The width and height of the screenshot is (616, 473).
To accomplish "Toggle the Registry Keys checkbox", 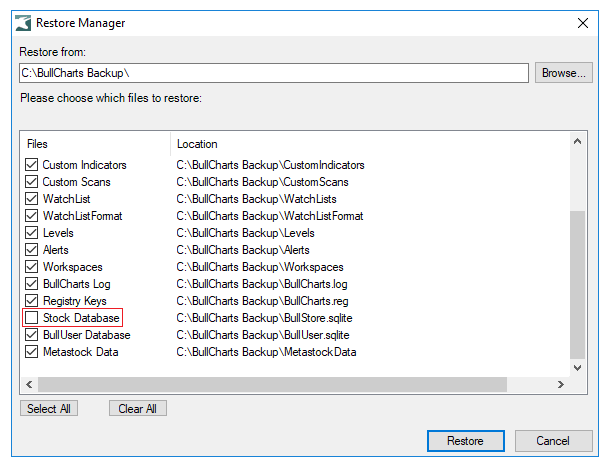I will click(31, 301).
